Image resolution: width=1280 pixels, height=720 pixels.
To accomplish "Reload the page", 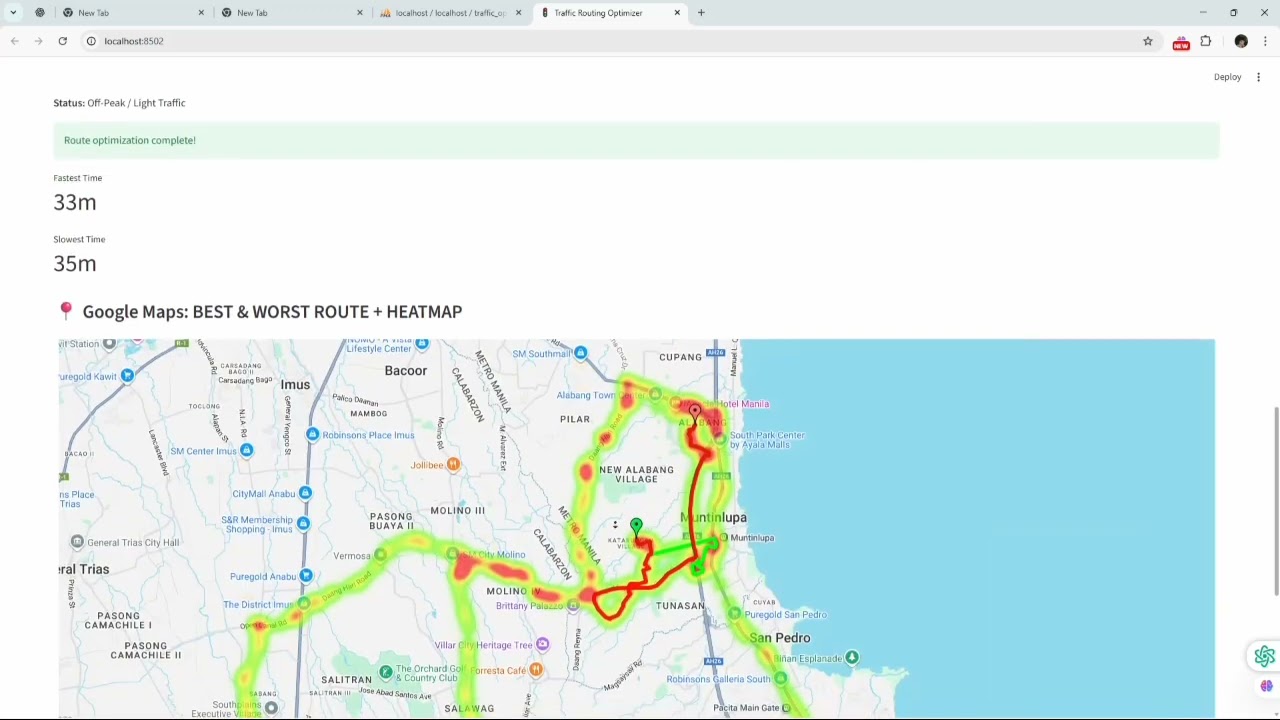I will point(62,41).
